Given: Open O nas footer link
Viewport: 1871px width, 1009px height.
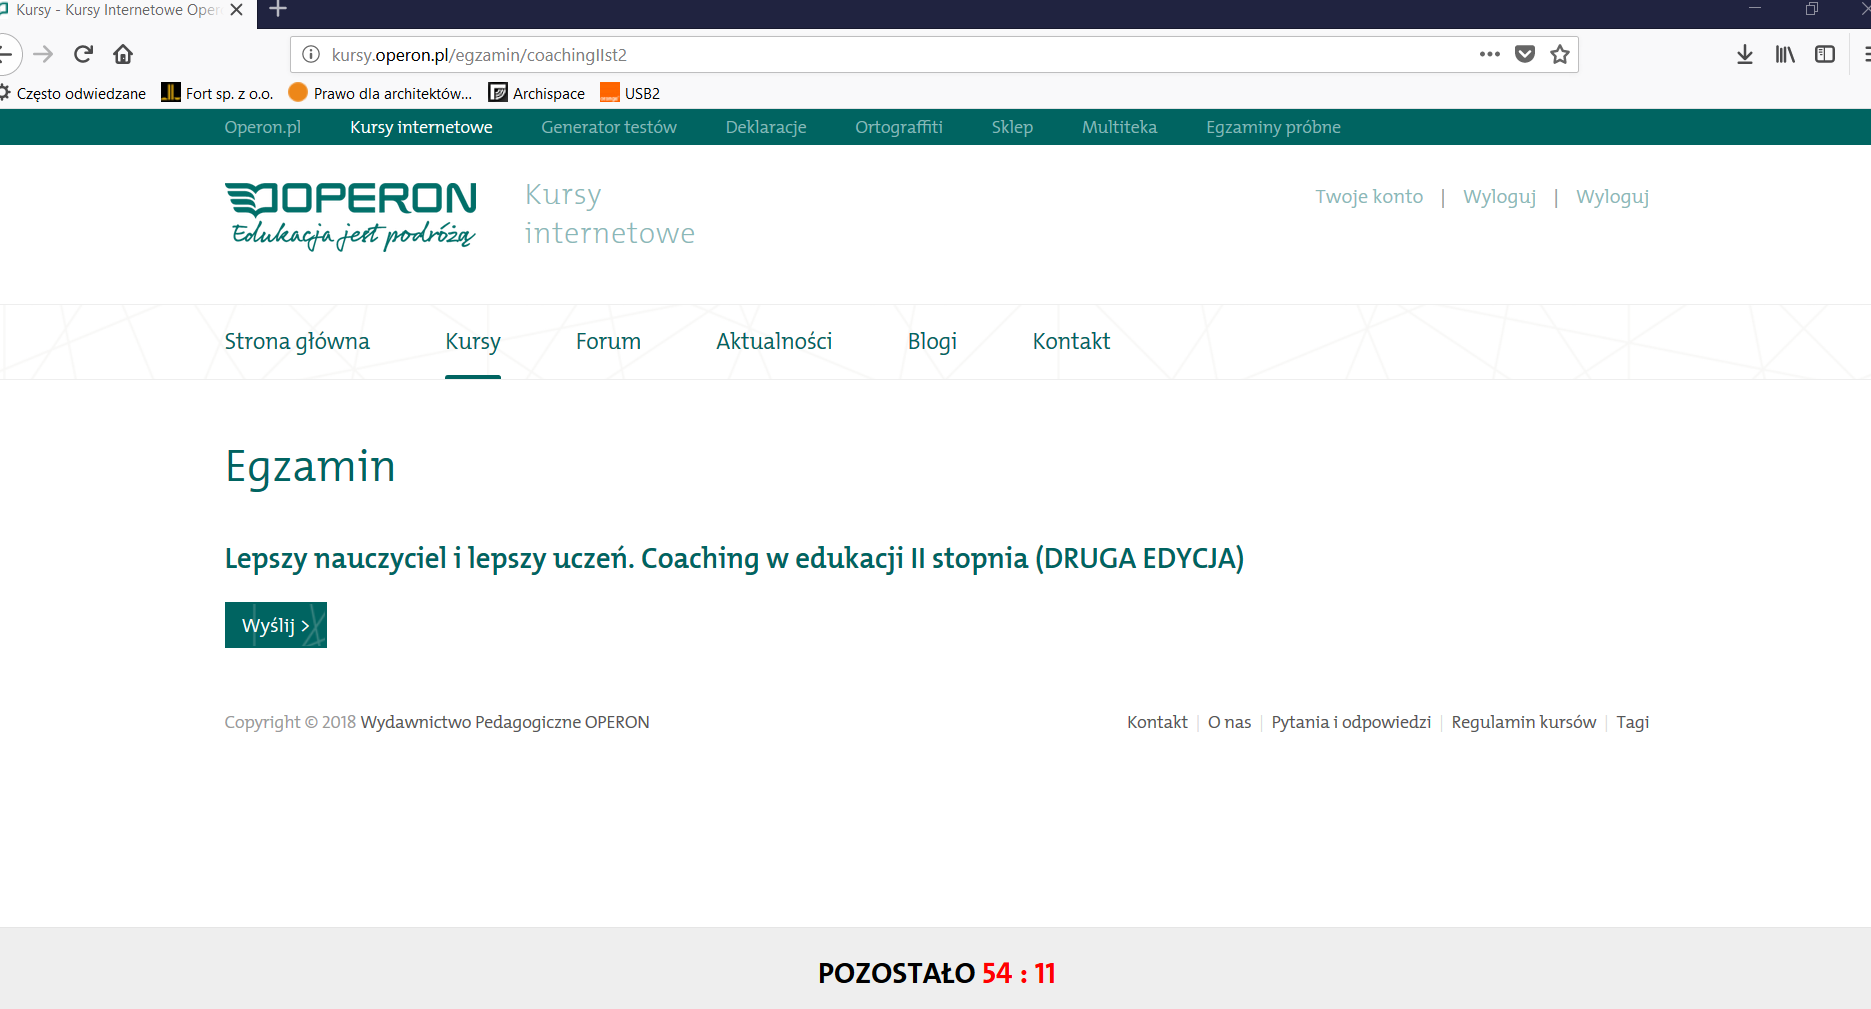Looking at the screenshot, I should [x=1229, y=722].
